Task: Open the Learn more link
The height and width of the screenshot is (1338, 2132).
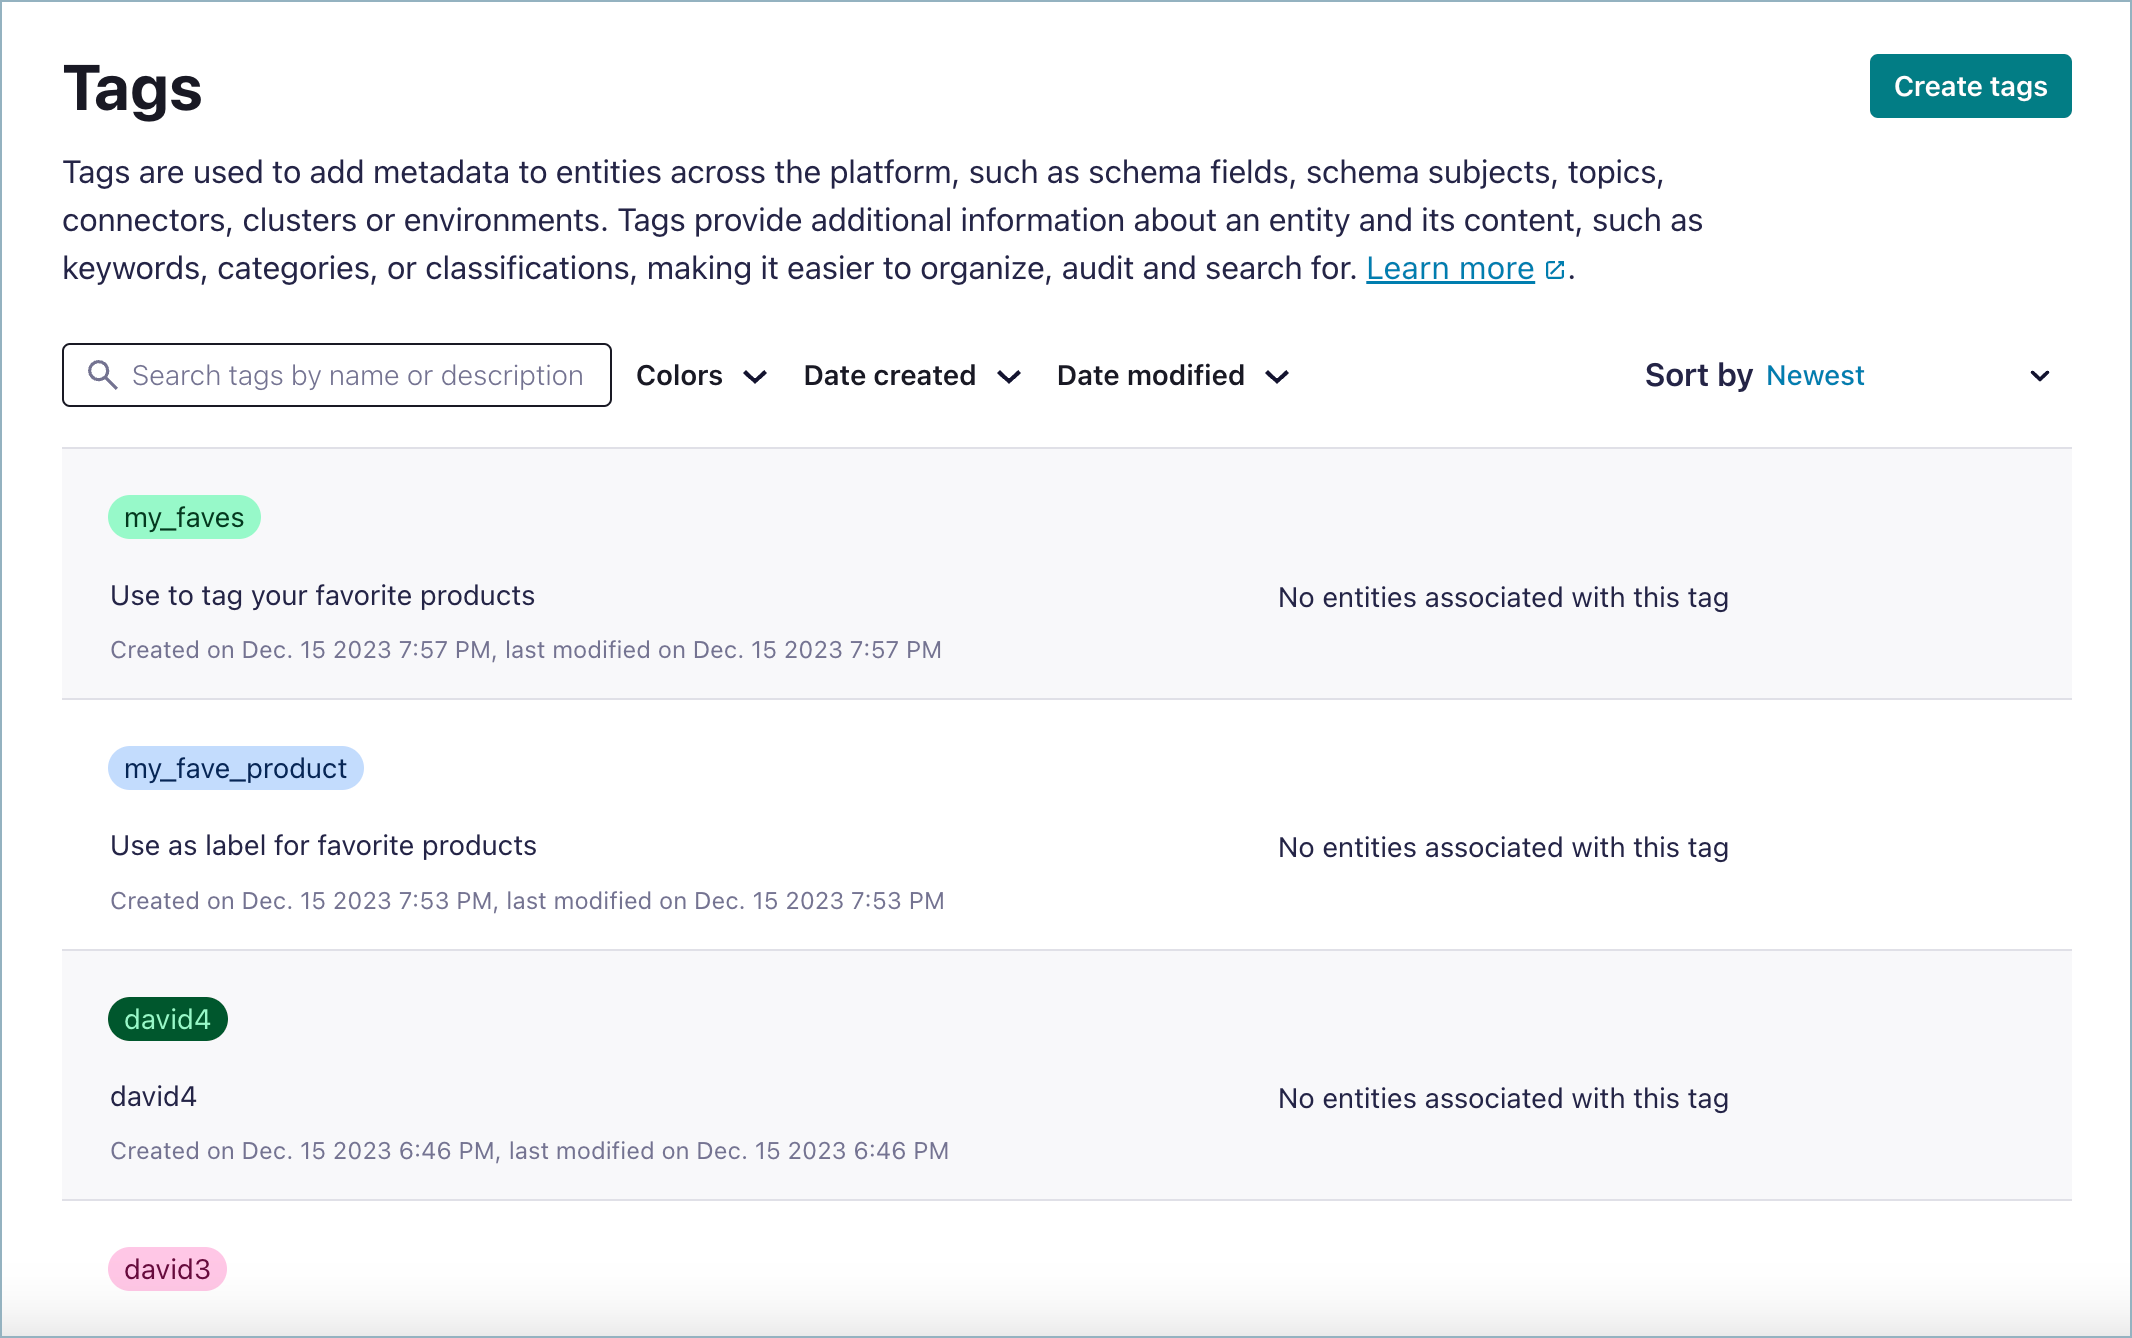Action: (x=1450, y=268)
